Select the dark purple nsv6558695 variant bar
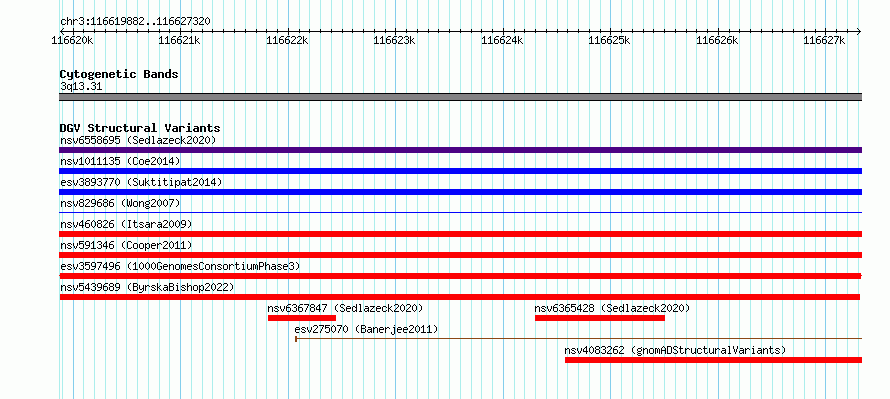Screen dimensions: 890x399 460,150
